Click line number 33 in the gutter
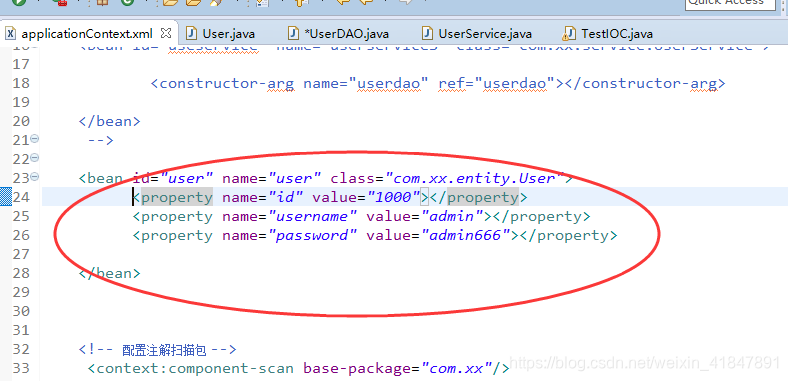The height and width of the screenshot is (381, 788). [x=21, y=368]
